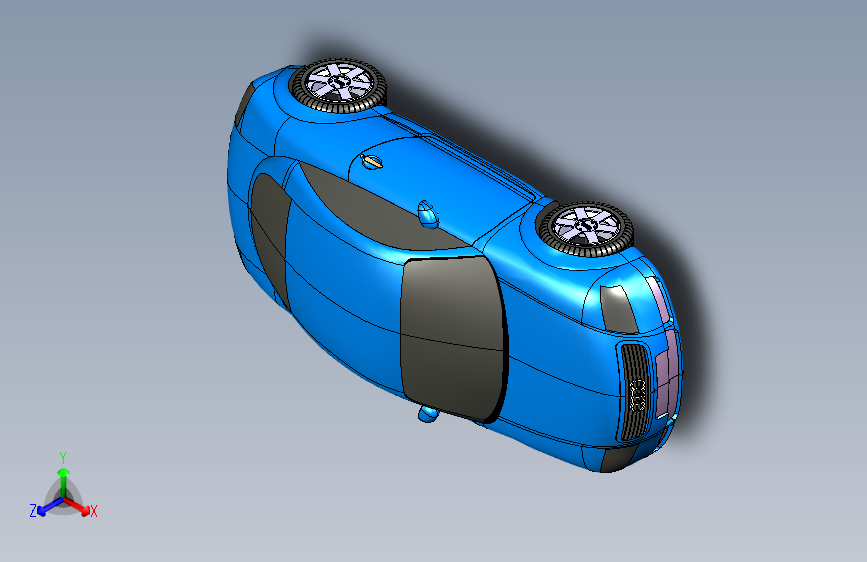Click the red X axis of the view triad

77,506
